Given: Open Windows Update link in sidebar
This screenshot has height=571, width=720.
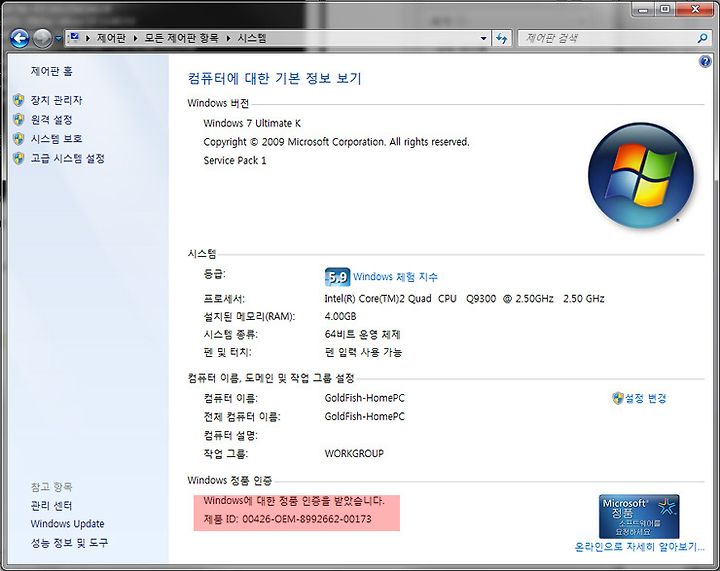Looking at the screenshot, I should click(x=68, y=524).
